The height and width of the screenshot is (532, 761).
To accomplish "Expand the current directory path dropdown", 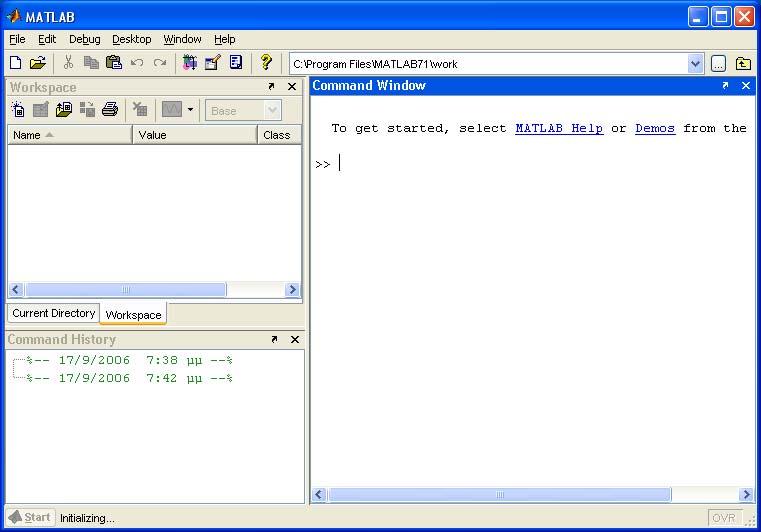I will [695, 64].
